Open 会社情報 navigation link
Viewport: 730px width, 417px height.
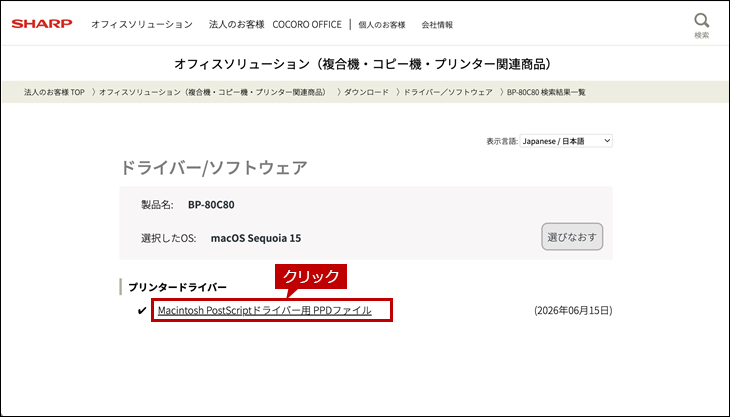click(437, 25)
